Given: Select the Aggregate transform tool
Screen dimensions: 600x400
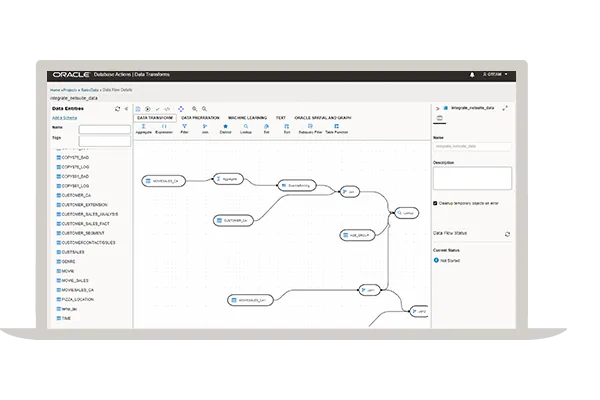Looking at the screenshot, I should click(x=143, y=127).
